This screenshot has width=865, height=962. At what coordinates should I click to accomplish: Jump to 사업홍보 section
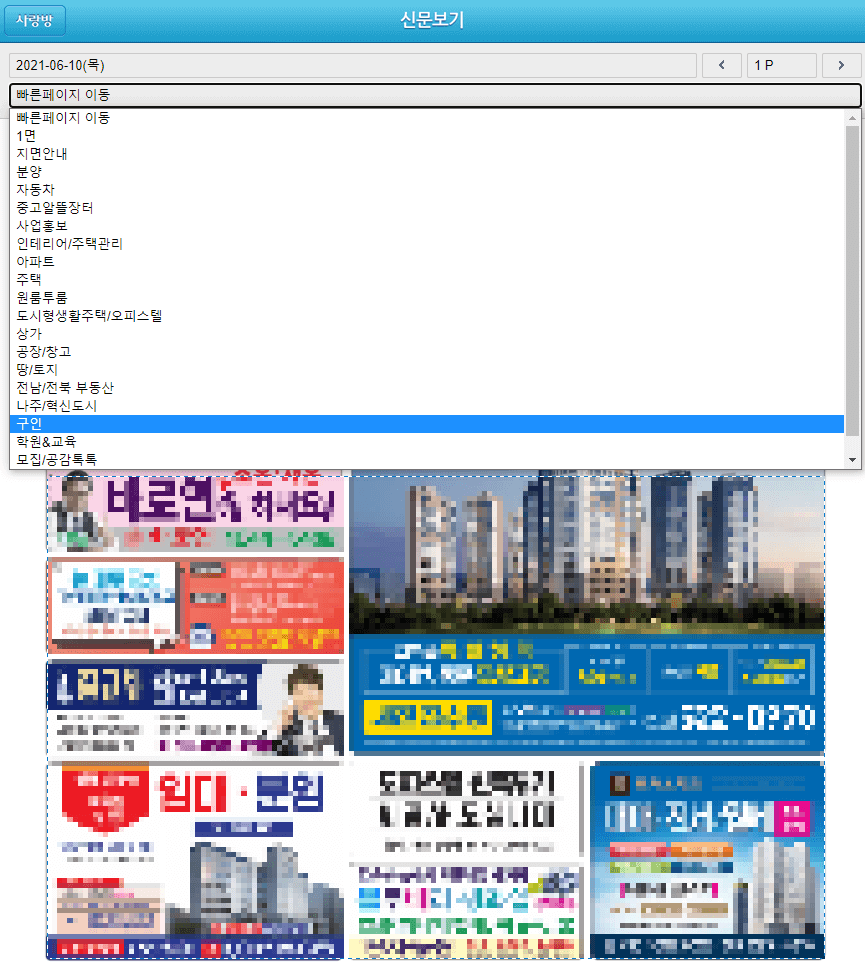click(x=426, y=226)
